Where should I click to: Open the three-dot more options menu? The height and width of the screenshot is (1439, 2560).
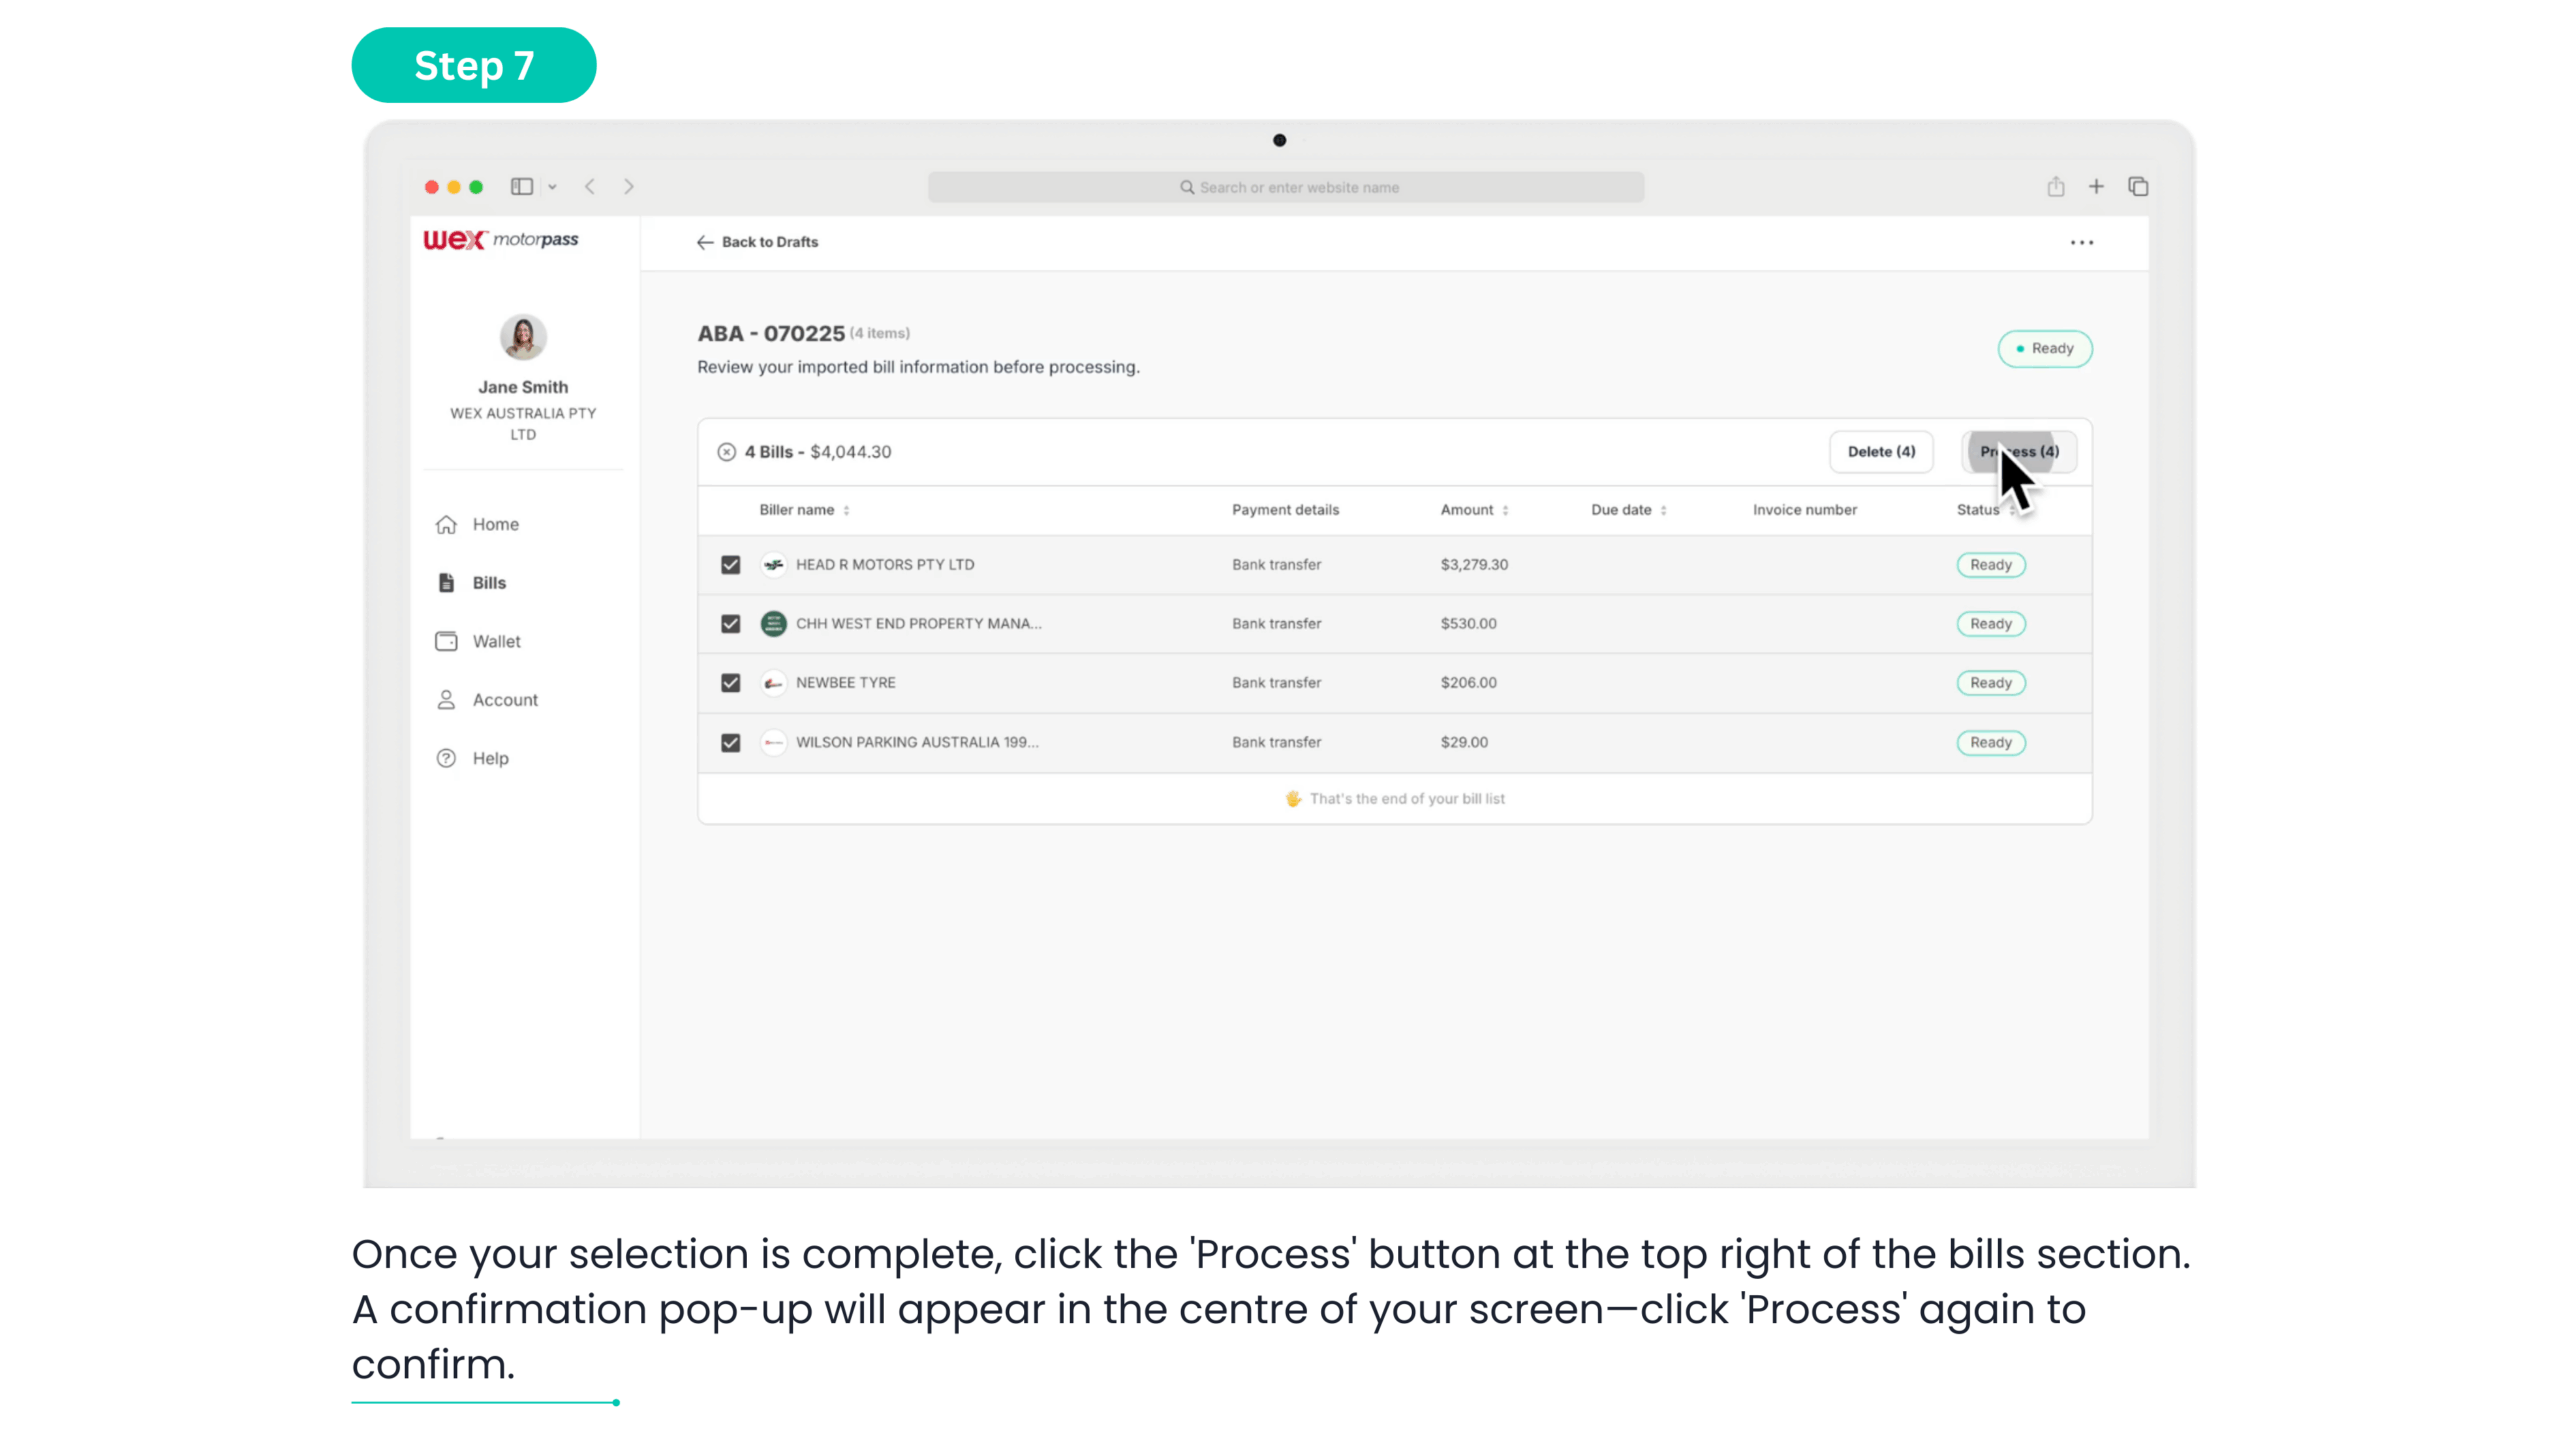[2082, 243]
